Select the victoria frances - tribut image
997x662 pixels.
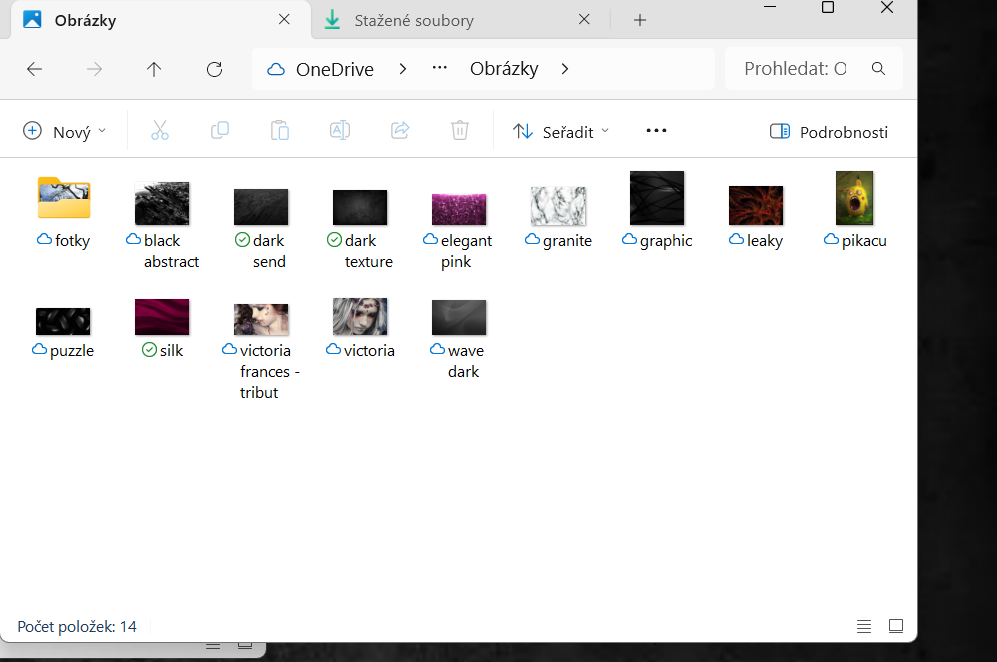pyautogui.click(x=261, y=352)
